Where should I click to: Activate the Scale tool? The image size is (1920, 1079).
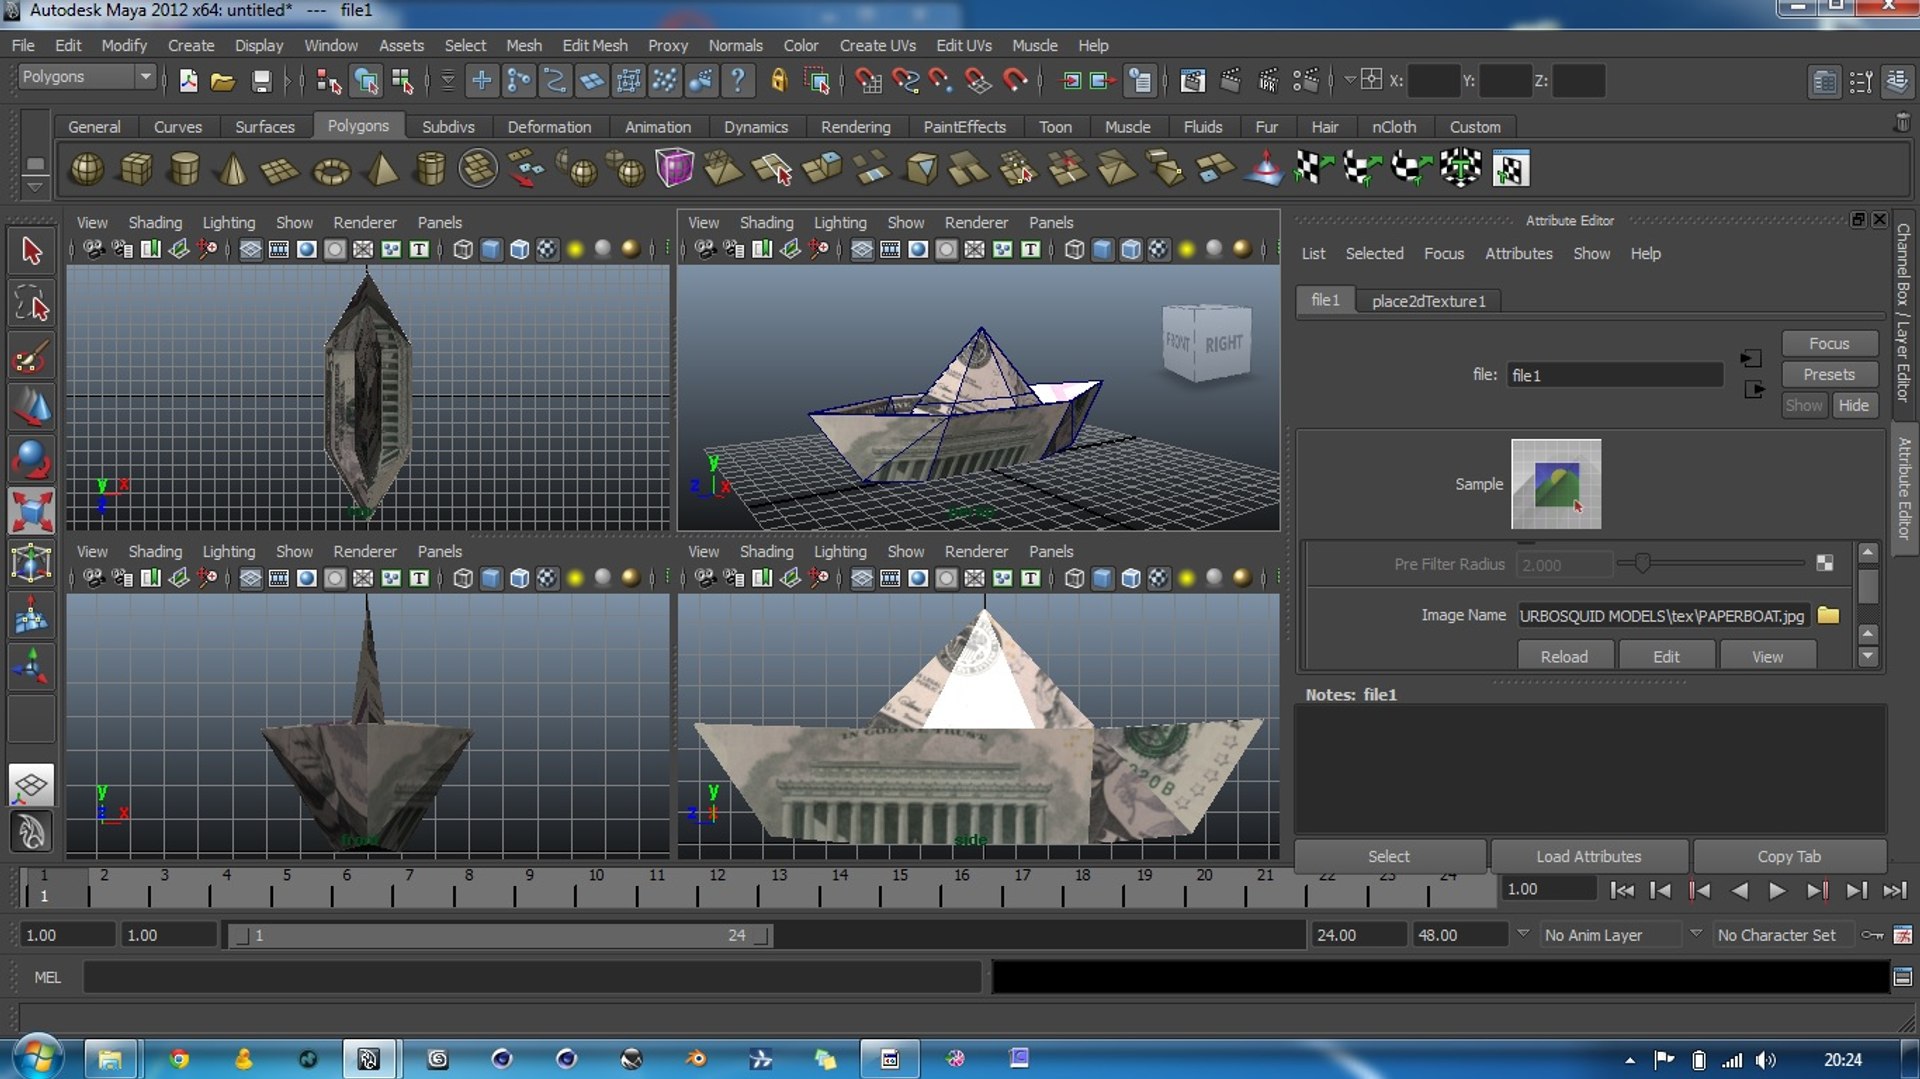pos(31,511)
